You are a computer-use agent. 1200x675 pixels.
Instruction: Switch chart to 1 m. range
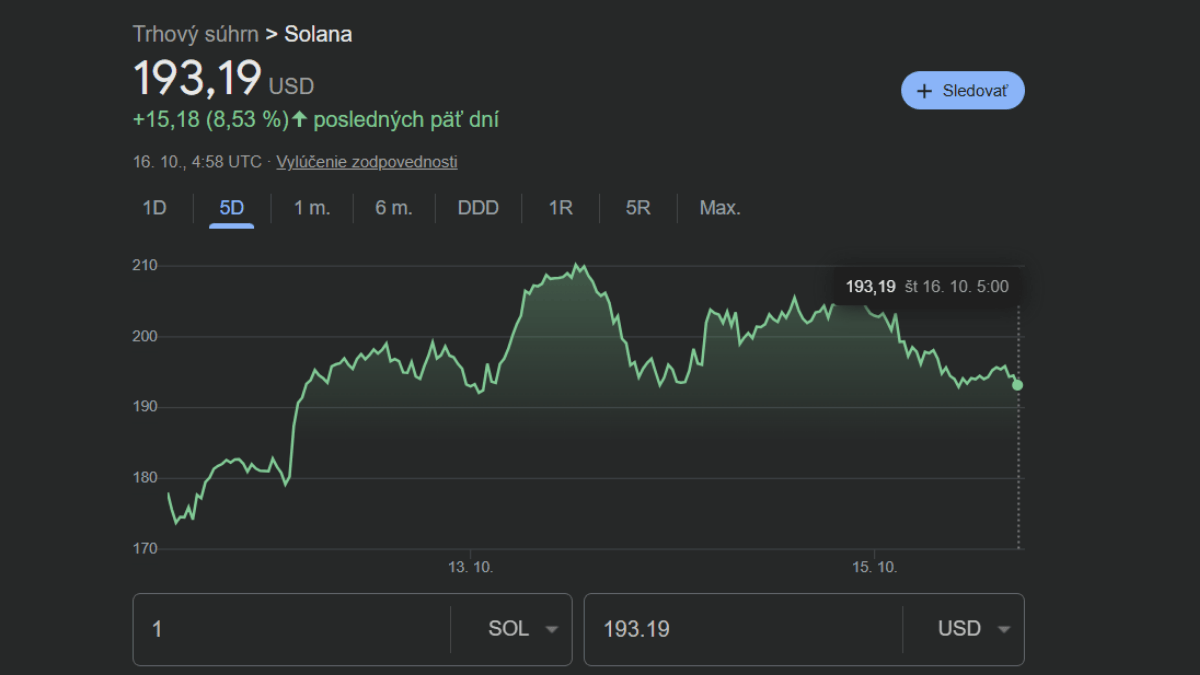coord(311,208)
